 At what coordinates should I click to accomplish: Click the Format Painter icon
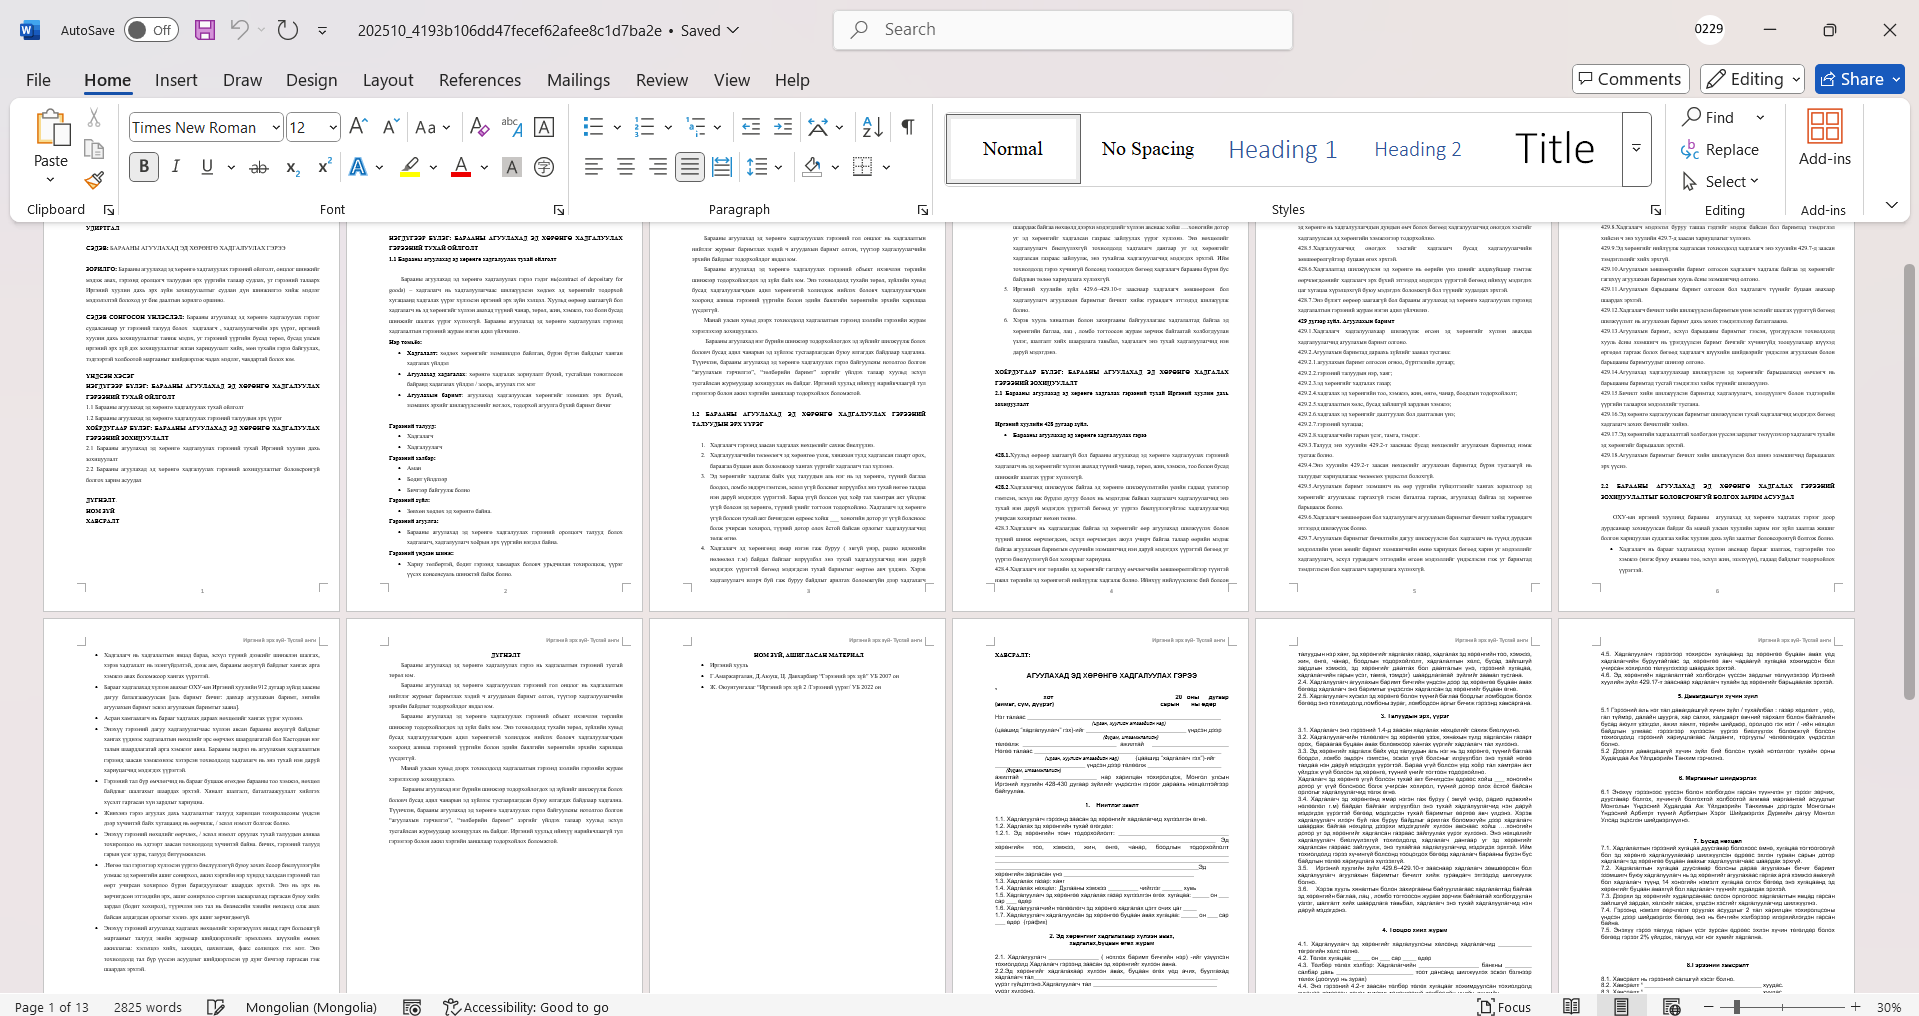point(94,180)
